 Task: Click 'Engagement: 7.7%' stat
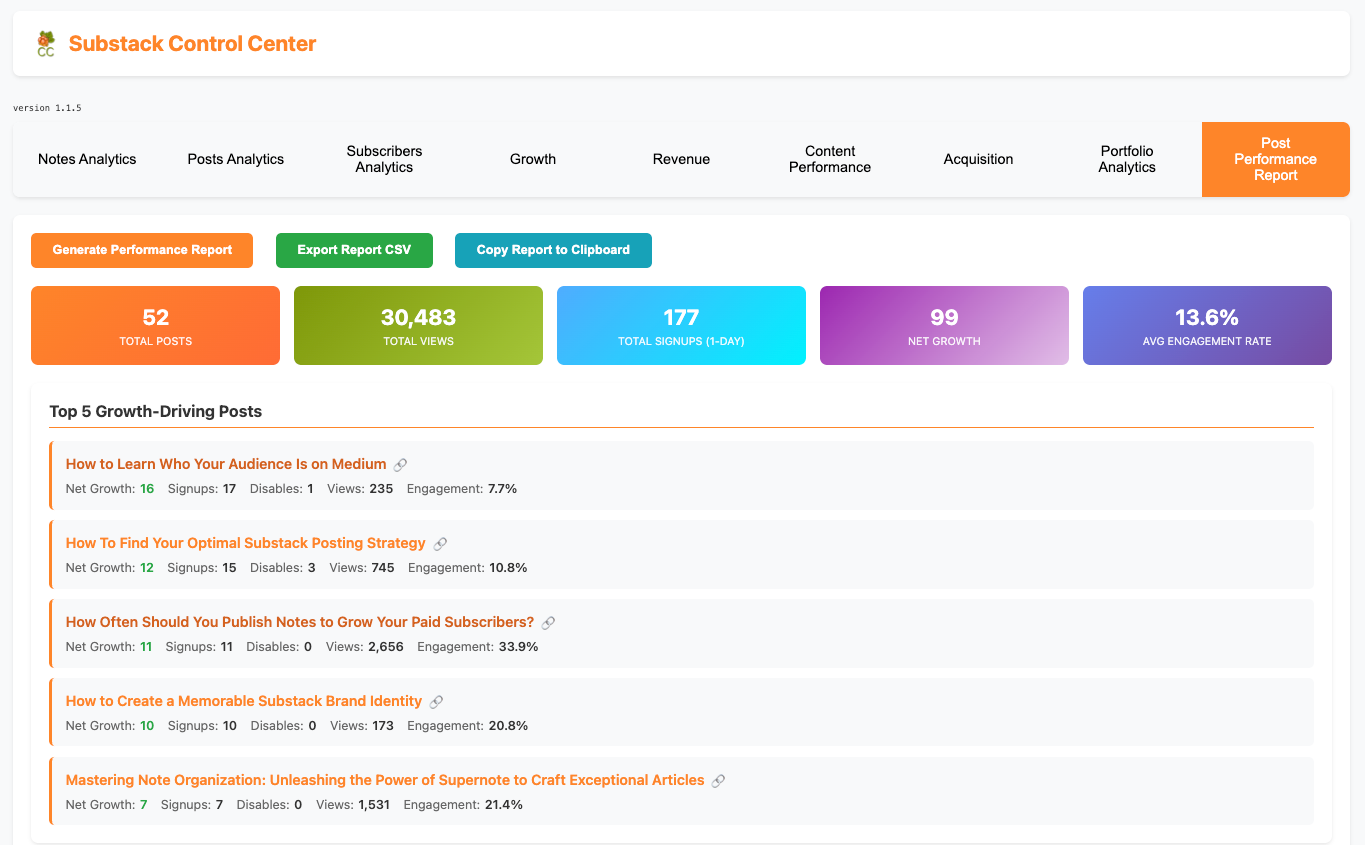(x=462, y=489)
